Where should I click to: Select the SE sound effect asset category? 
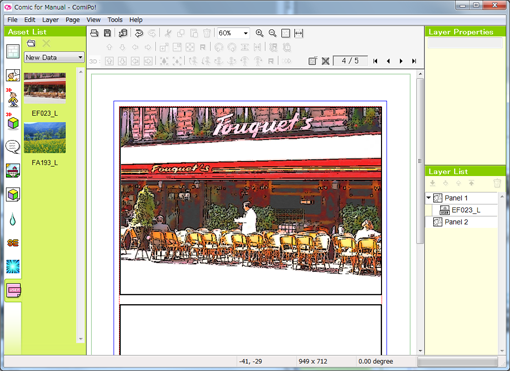[x=13, y=243]
